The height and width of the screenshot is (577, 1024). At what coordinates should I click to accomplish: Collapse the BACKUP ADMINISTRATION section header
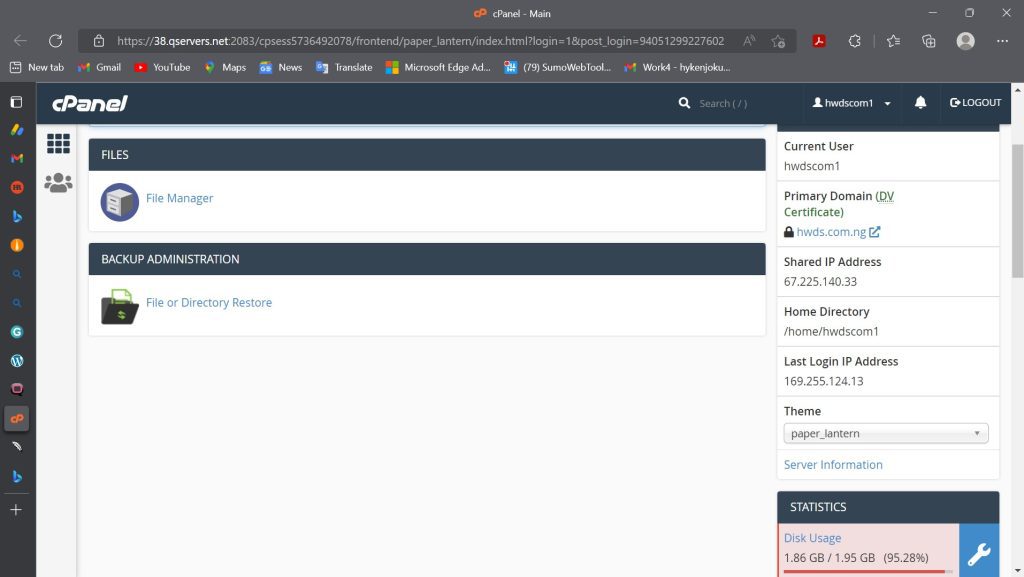tap(427, 259)
